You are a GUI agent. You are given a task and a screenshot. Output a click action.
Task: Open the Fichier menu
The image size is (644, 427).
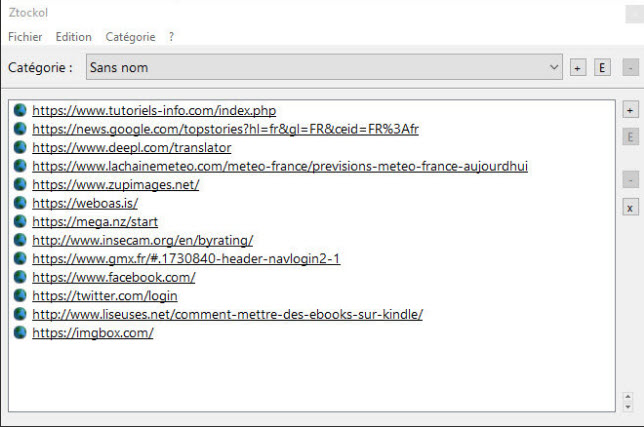click(x=25, y=37)
